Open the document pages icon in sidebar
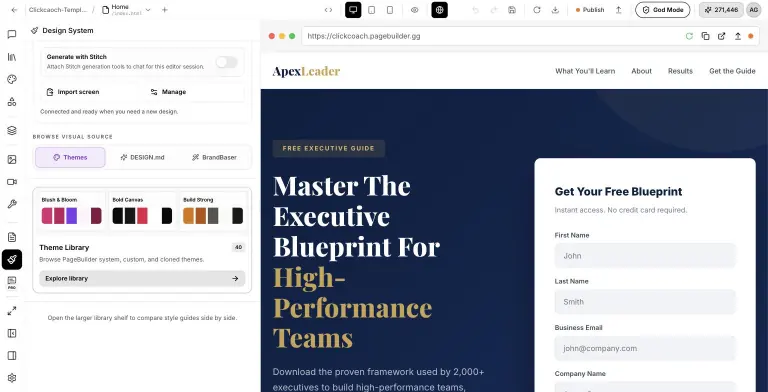The image size is (768, 392). (12, 237)
